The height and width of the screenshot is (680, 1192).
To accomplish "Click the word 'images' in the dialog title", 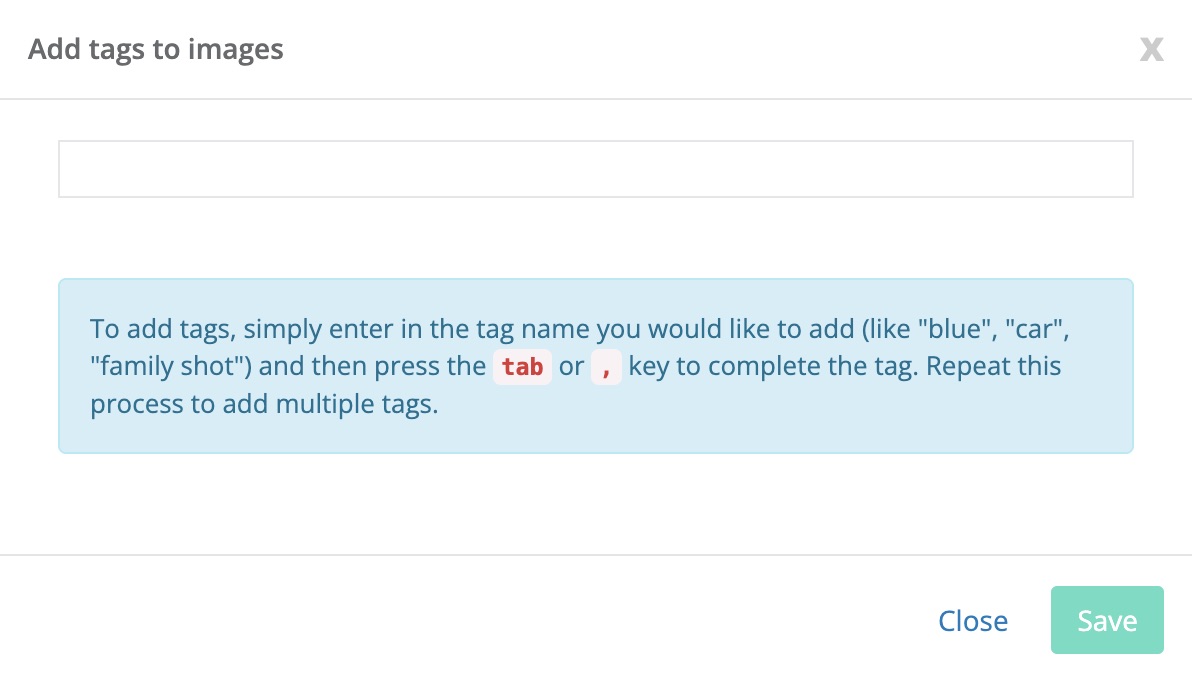I will pyautogui.click(x=236, y=50).
